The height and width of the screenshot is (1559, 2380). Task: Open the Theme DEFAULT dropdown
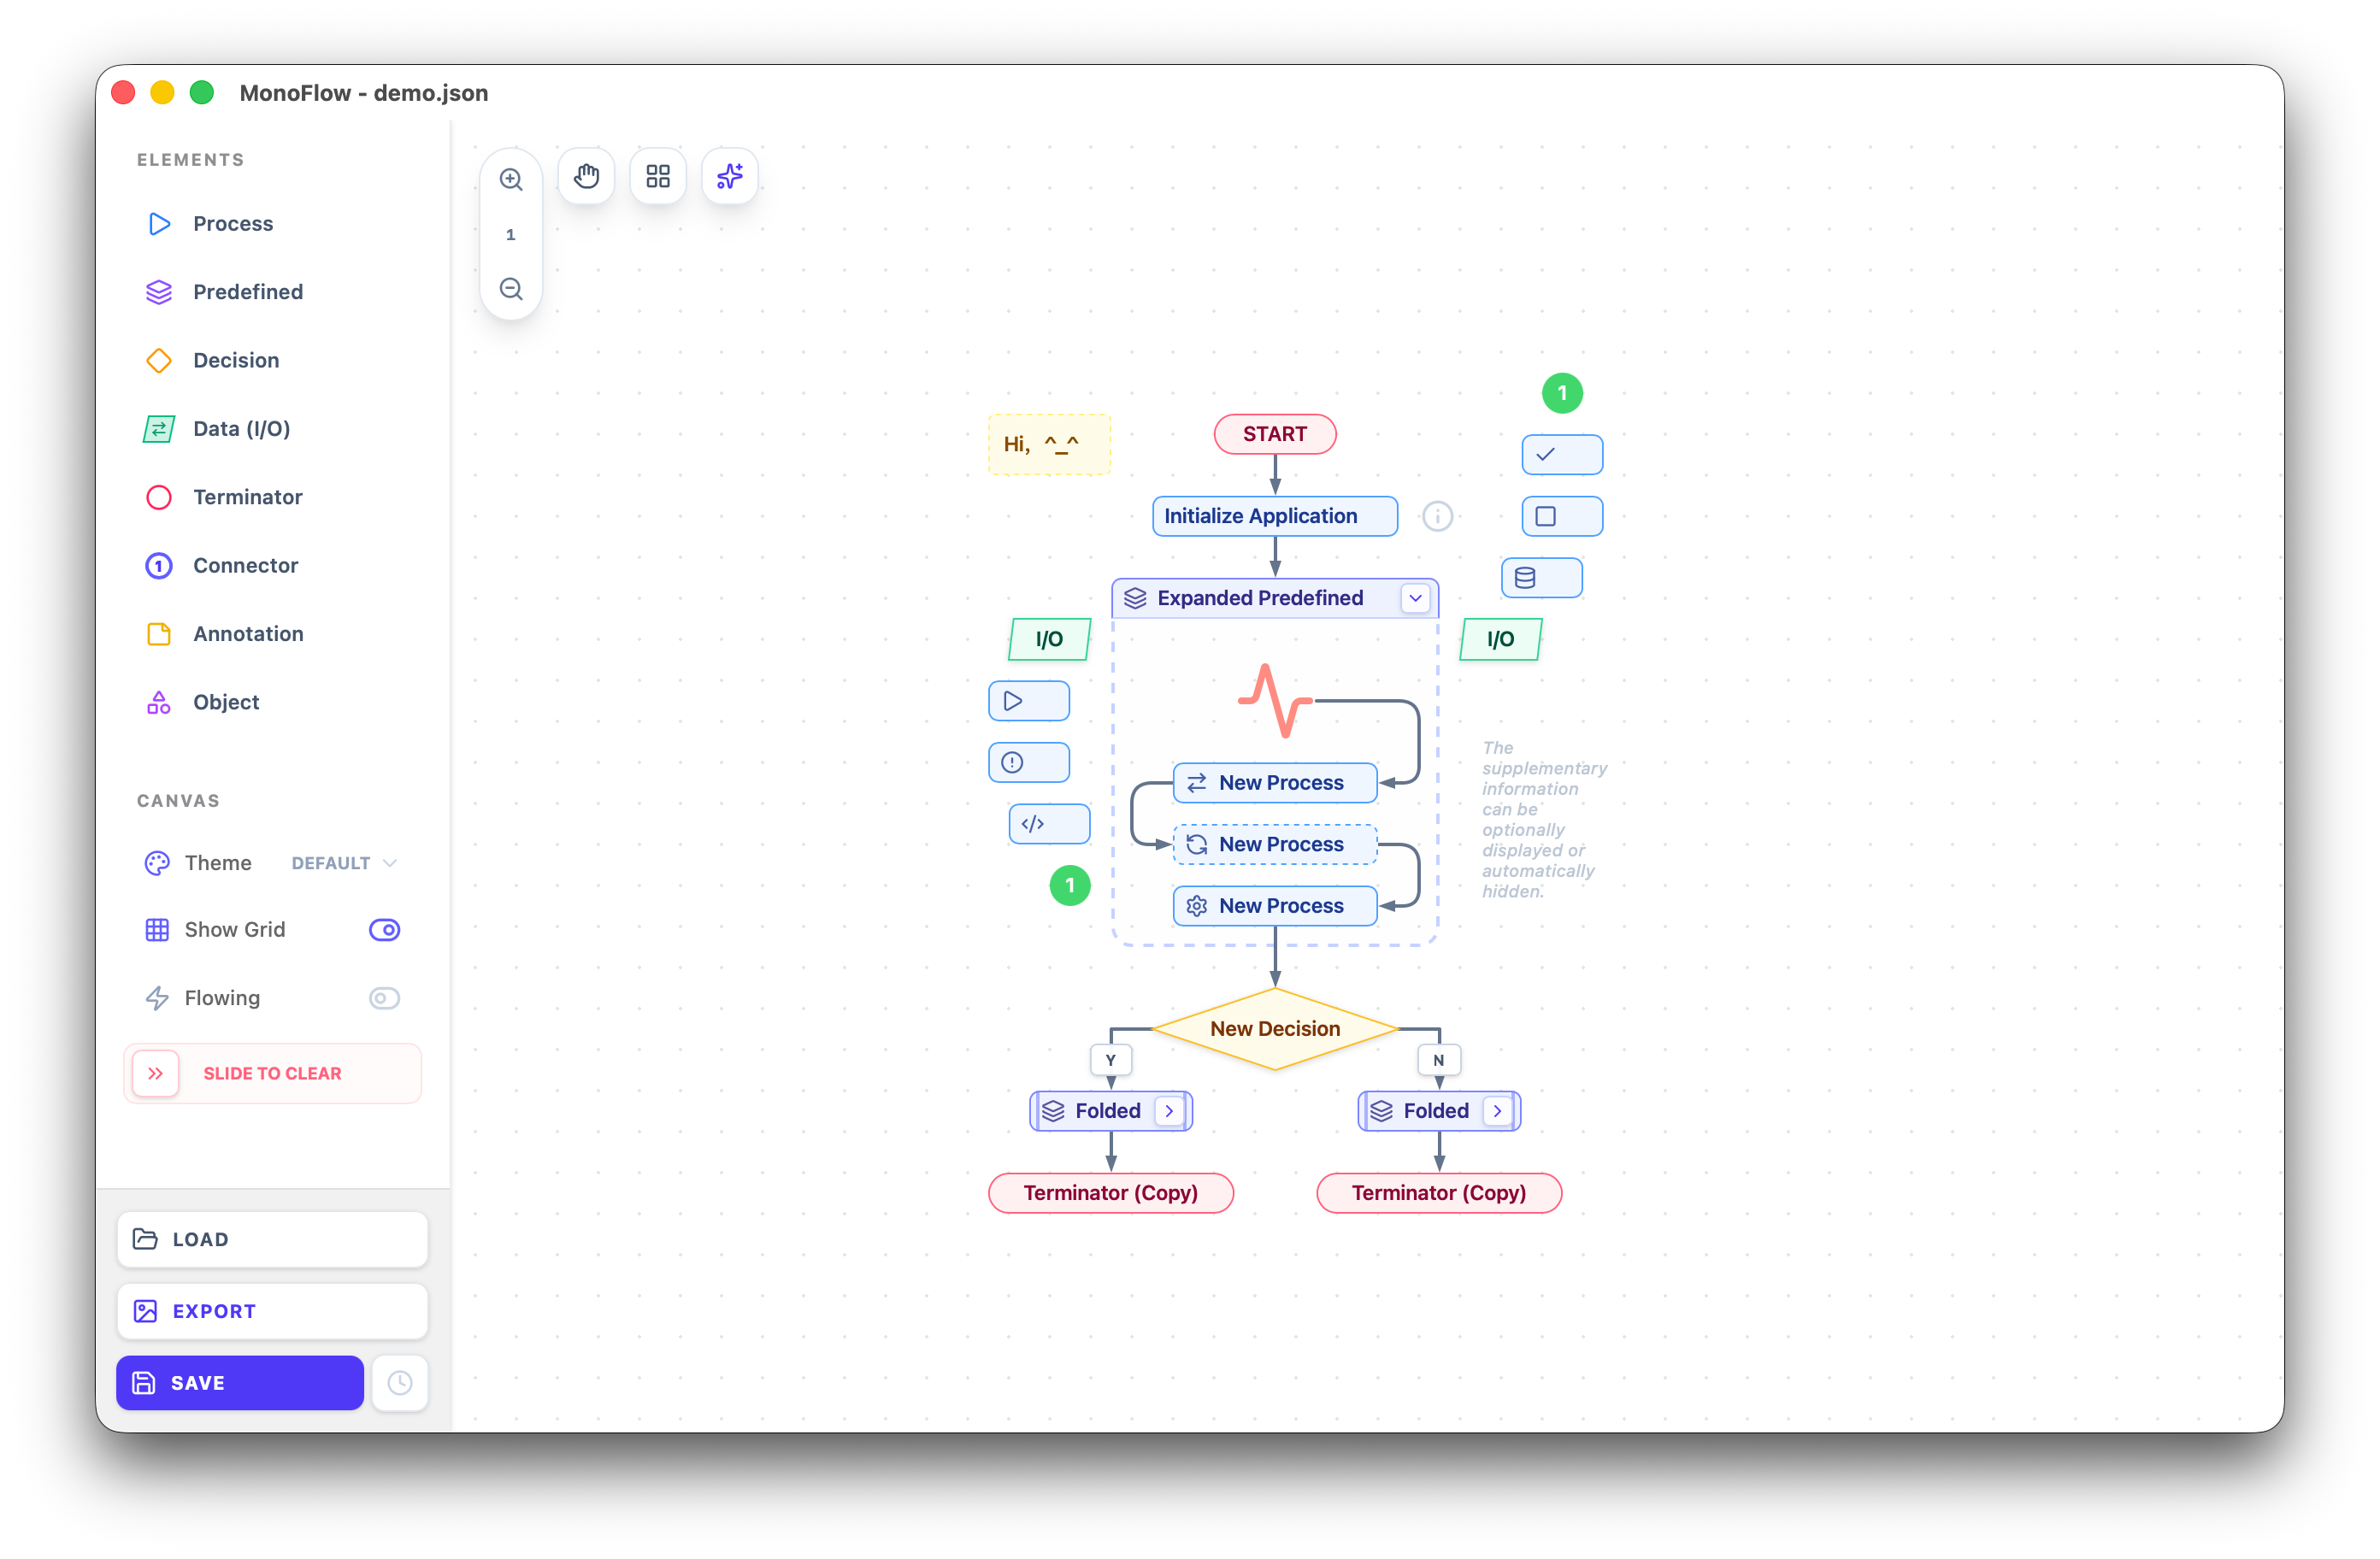click(x=344, y=863)
